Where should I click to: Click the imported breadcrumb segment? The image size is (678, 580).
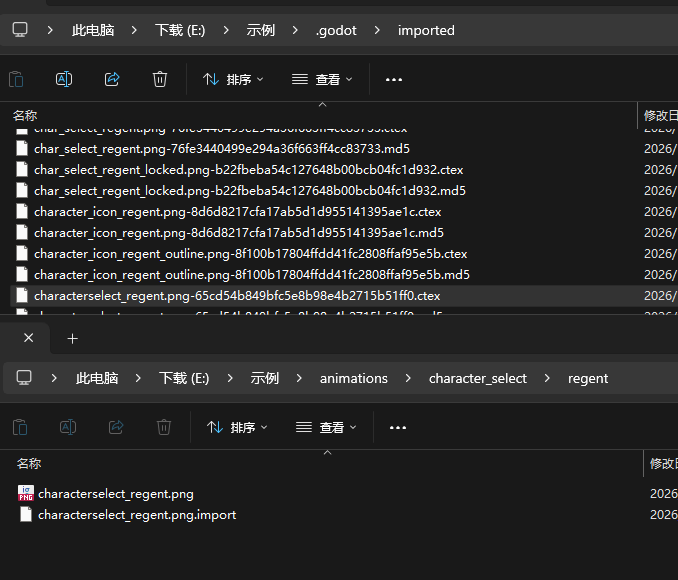[426, 30]
